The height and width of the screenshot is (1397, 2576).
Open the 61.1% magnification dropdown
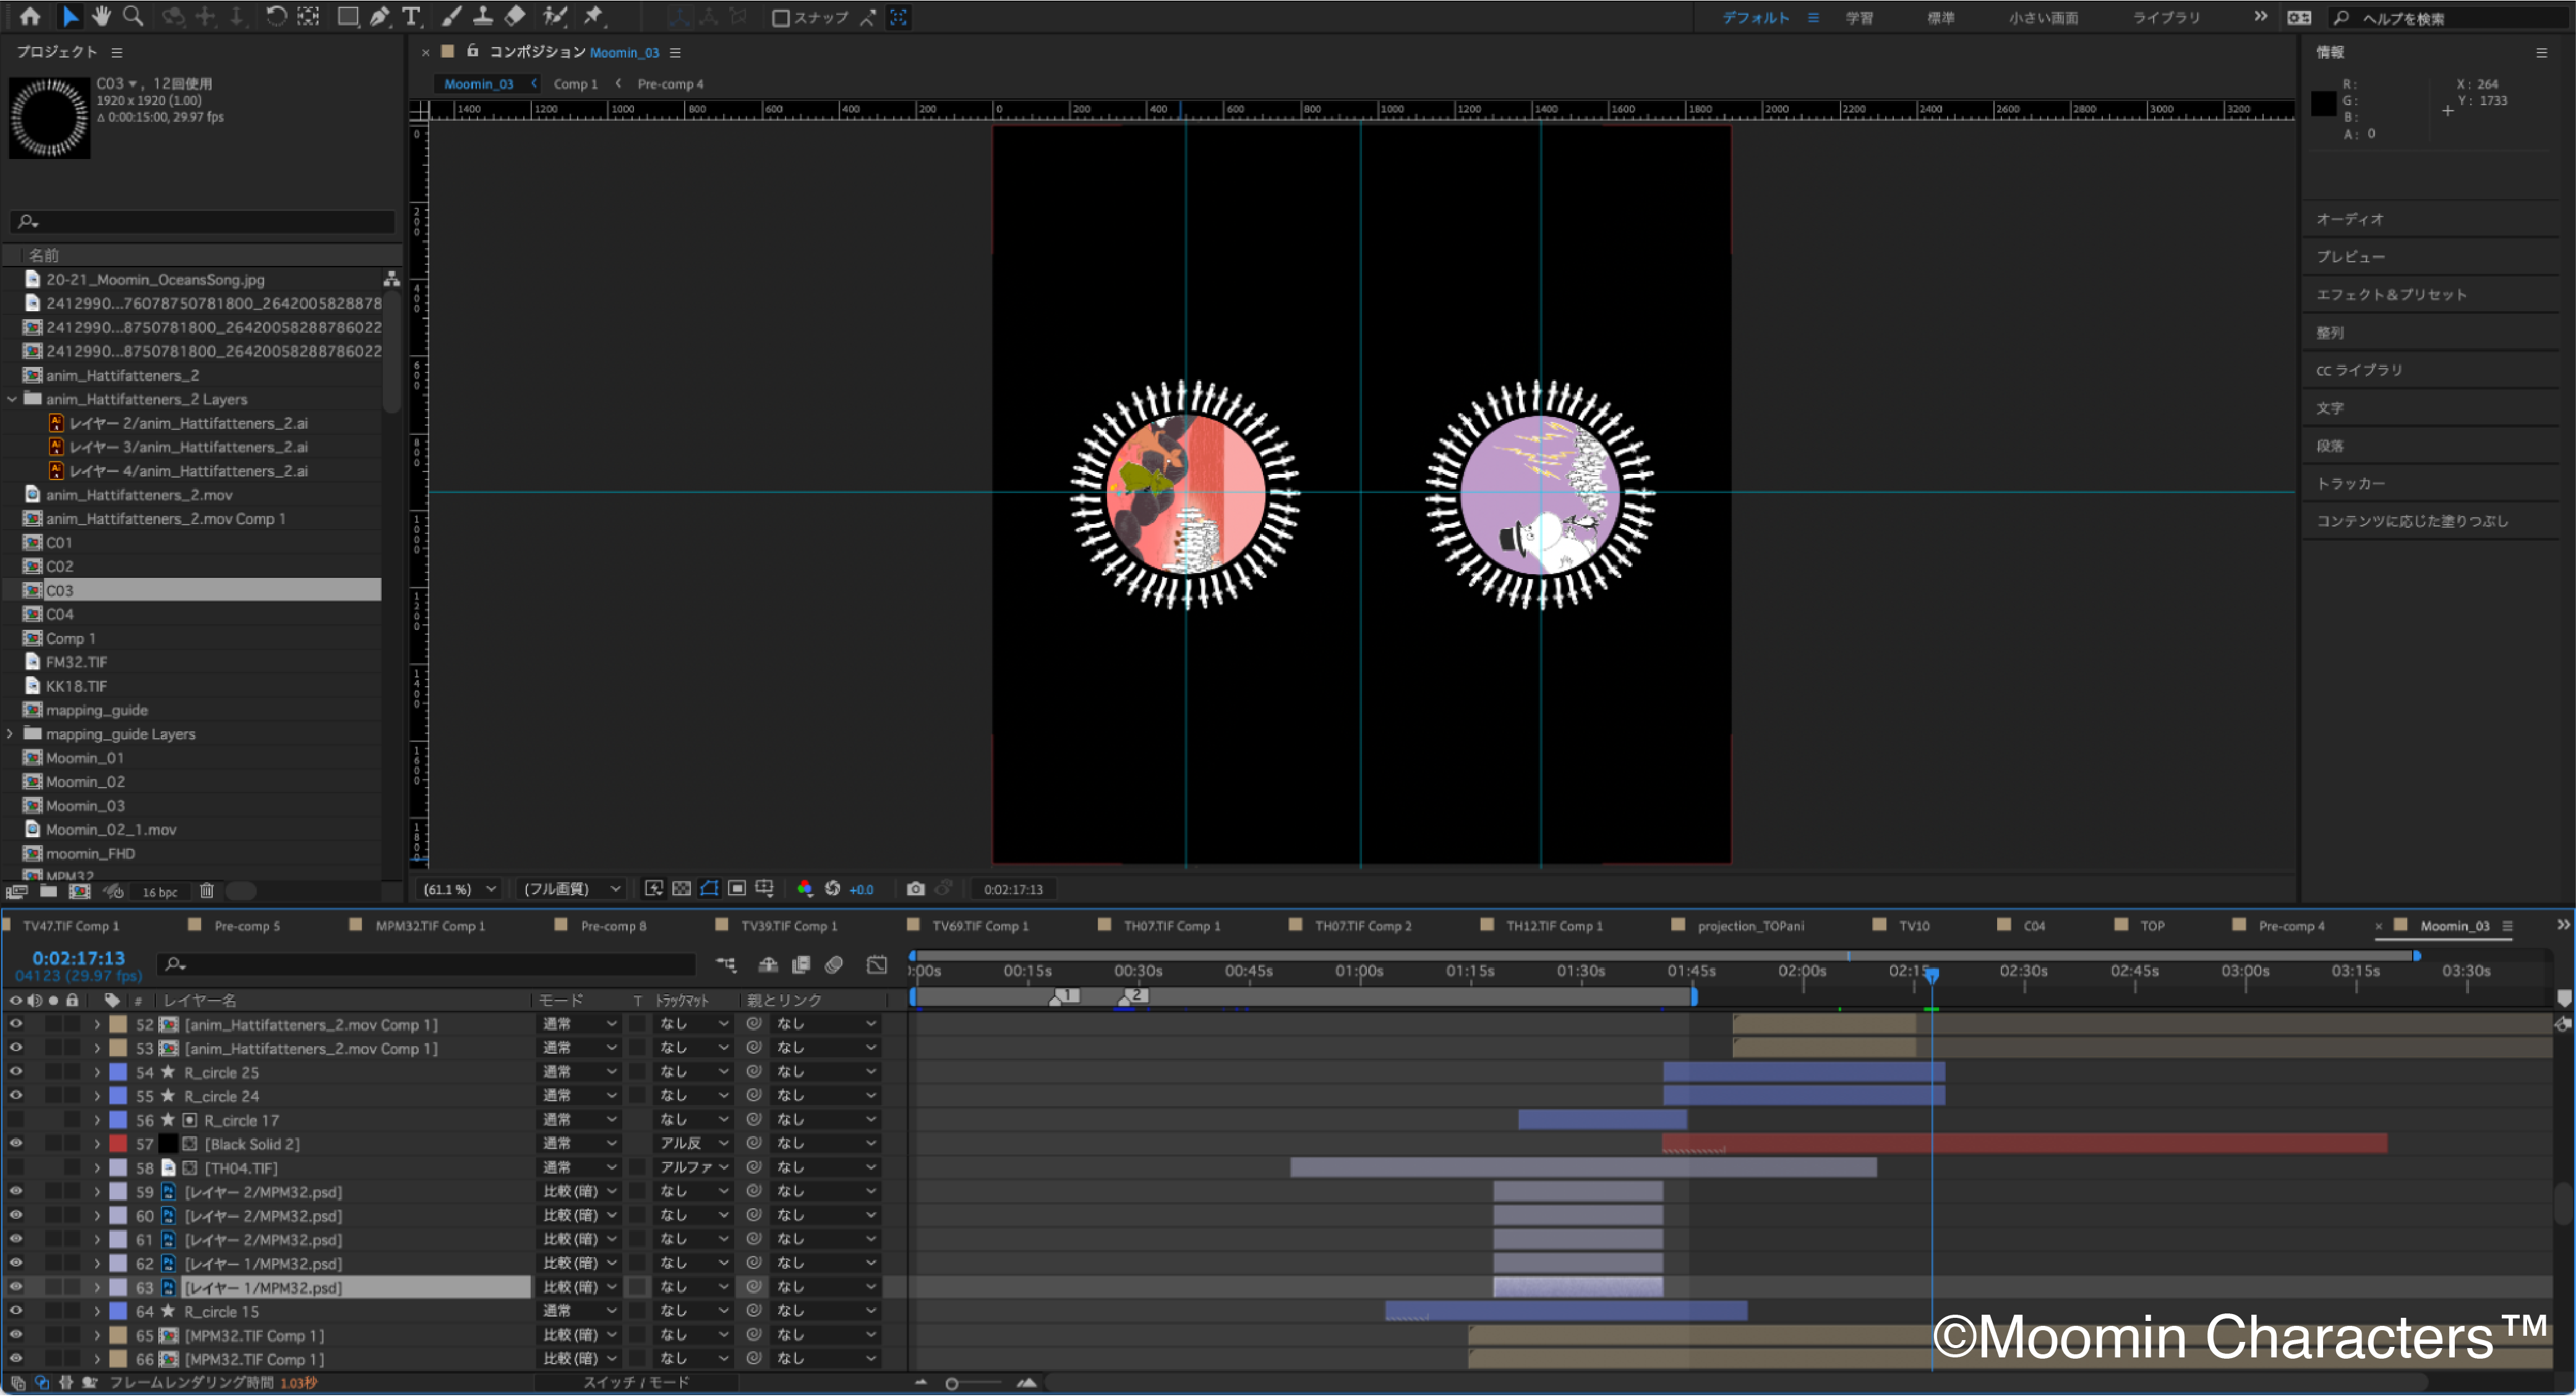coord(460,890)
